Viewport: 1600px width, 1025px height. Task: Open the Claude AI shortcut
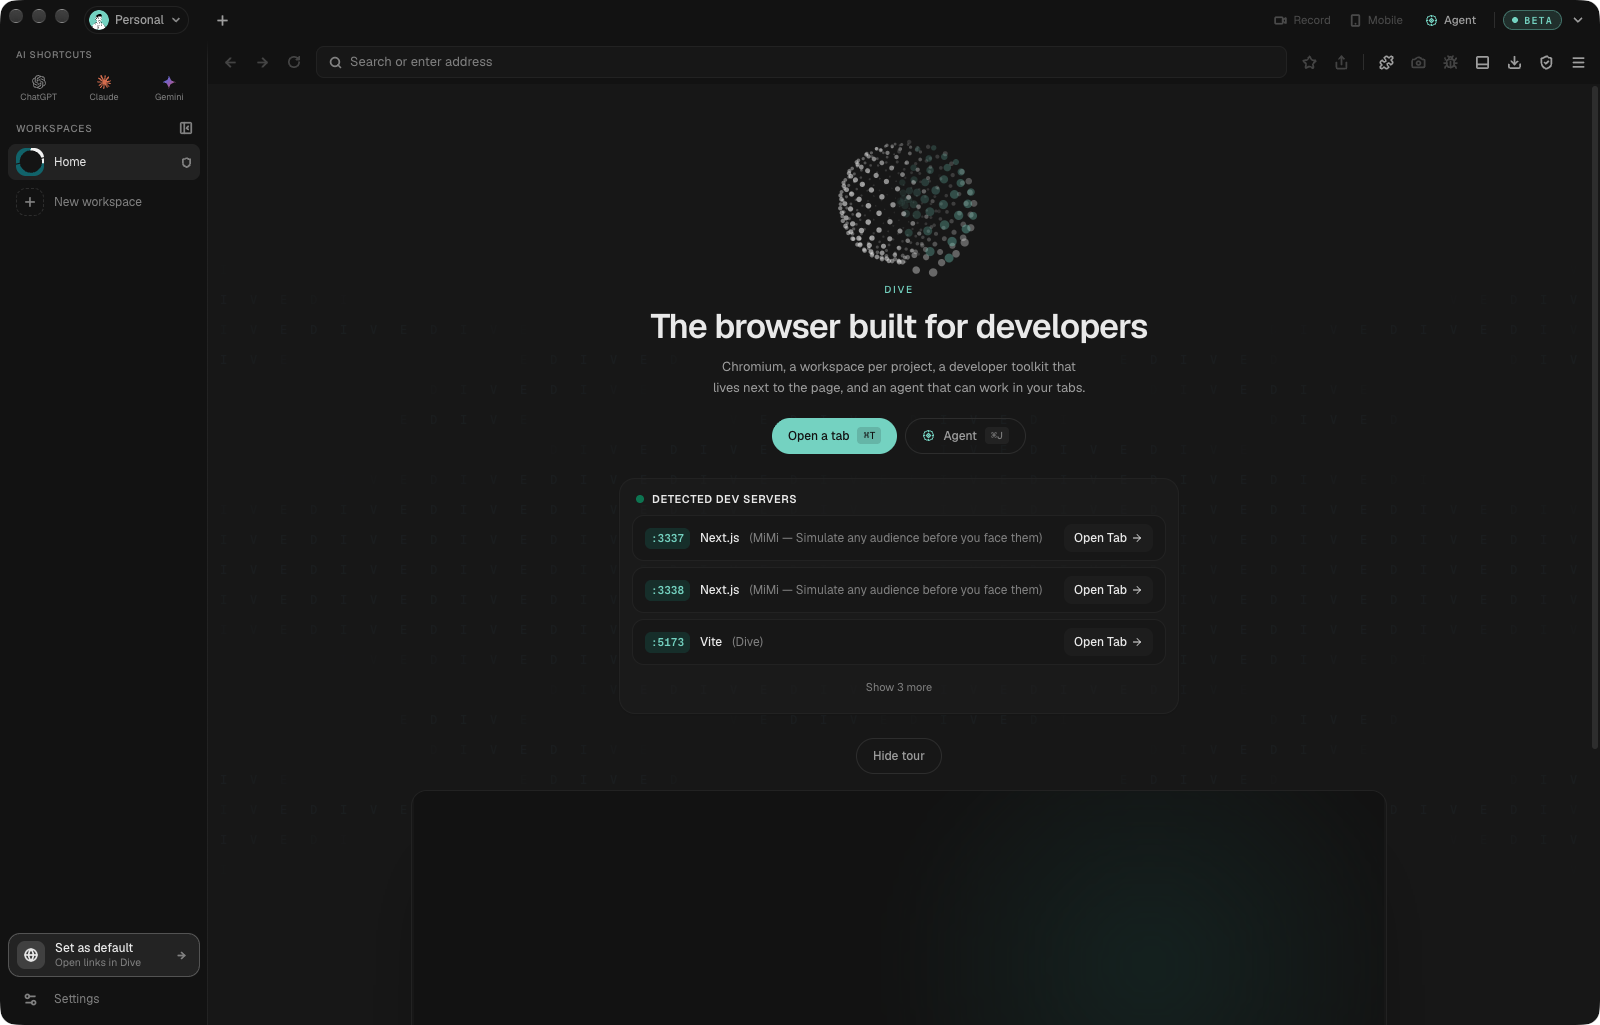pyautogui.click(x=104, y=87)
